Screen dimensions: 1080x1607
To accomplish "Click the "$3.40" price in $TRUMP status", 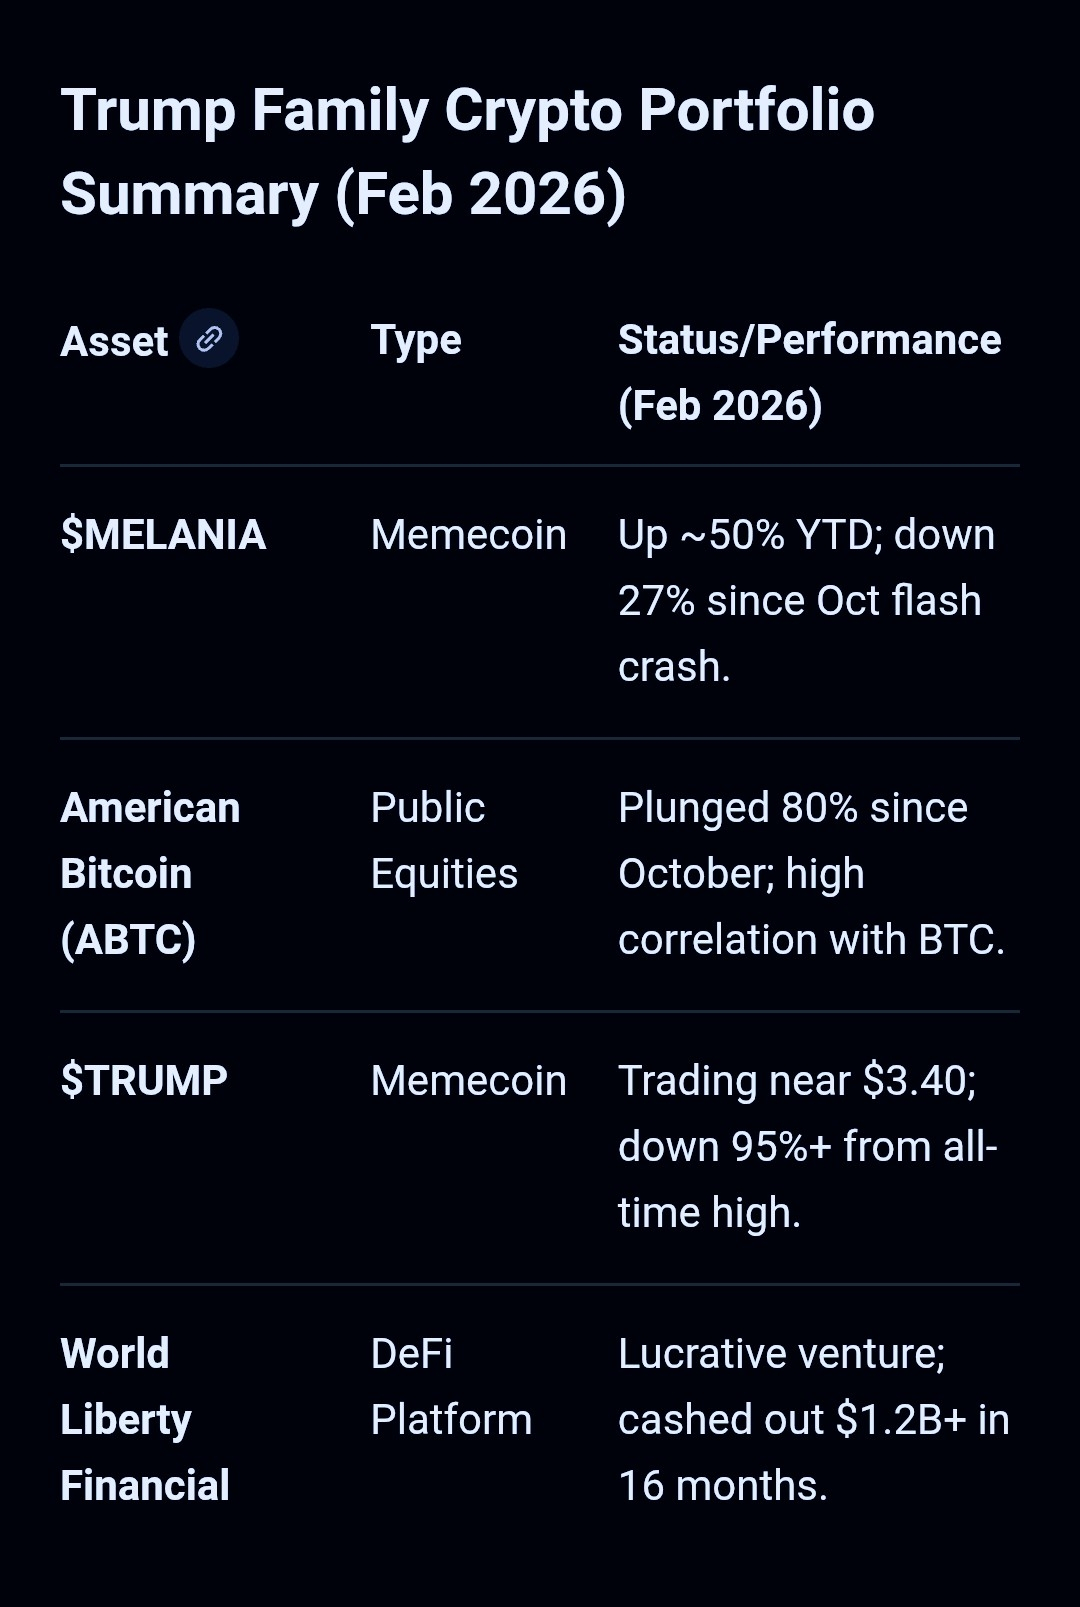I will 918,1081.
